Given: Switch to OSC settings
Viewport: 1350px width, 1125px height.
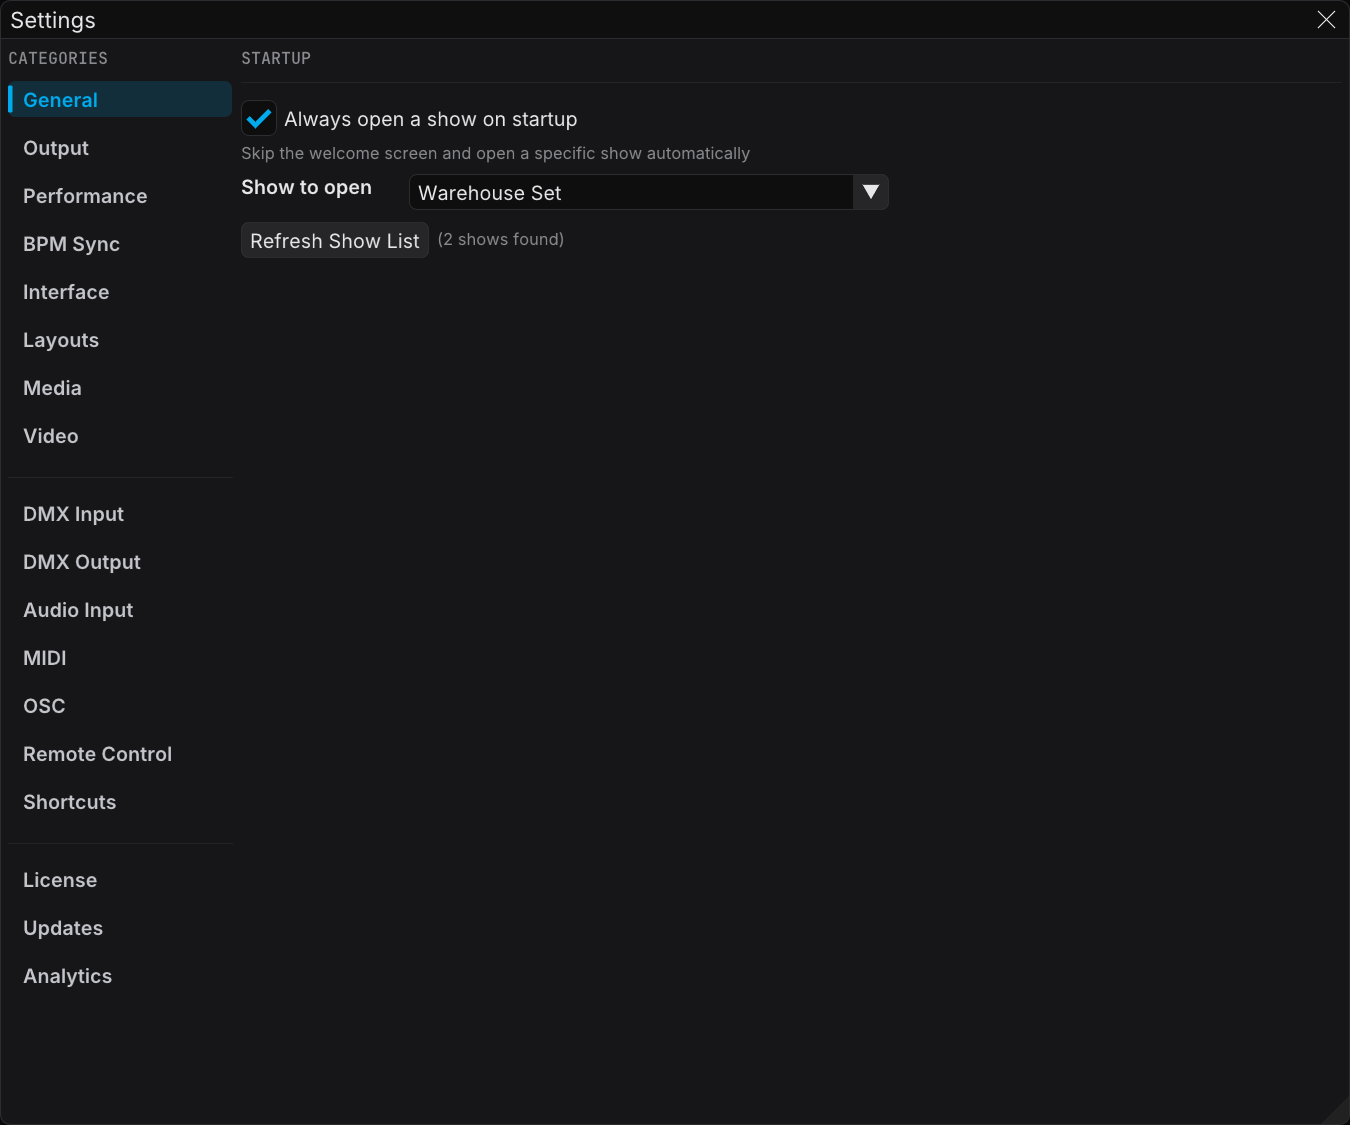Looking at the screenshot, I should click(120, 706).
